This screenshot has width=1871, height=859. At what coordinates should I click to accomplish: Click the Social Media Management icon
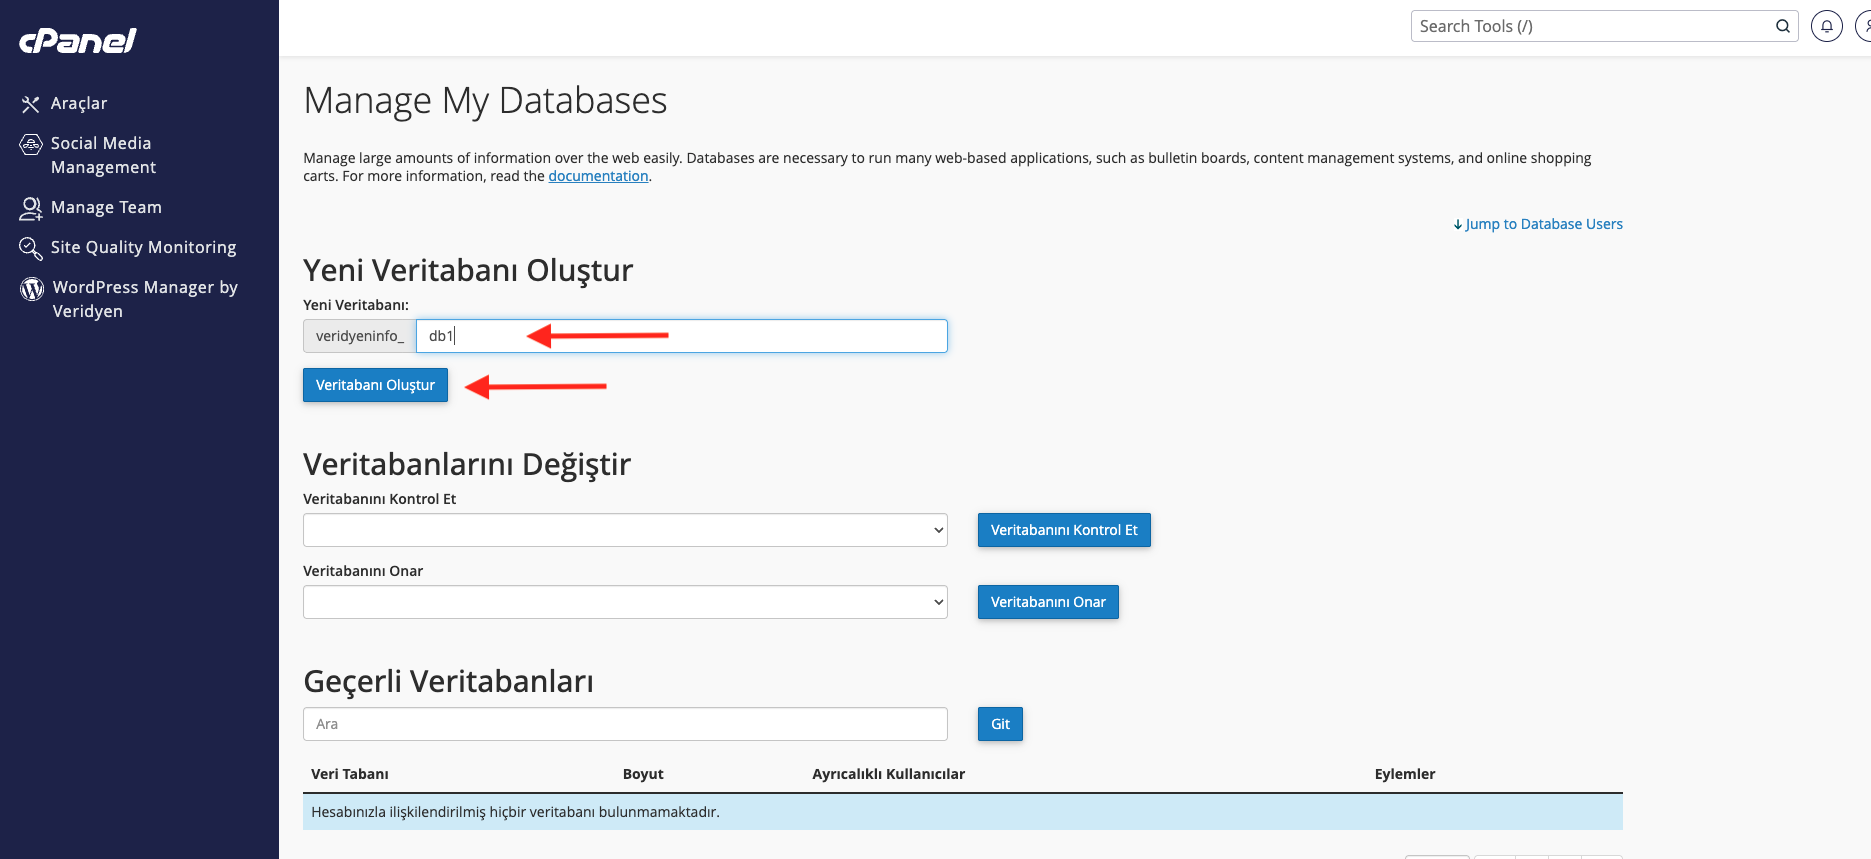tap(31, 145)
